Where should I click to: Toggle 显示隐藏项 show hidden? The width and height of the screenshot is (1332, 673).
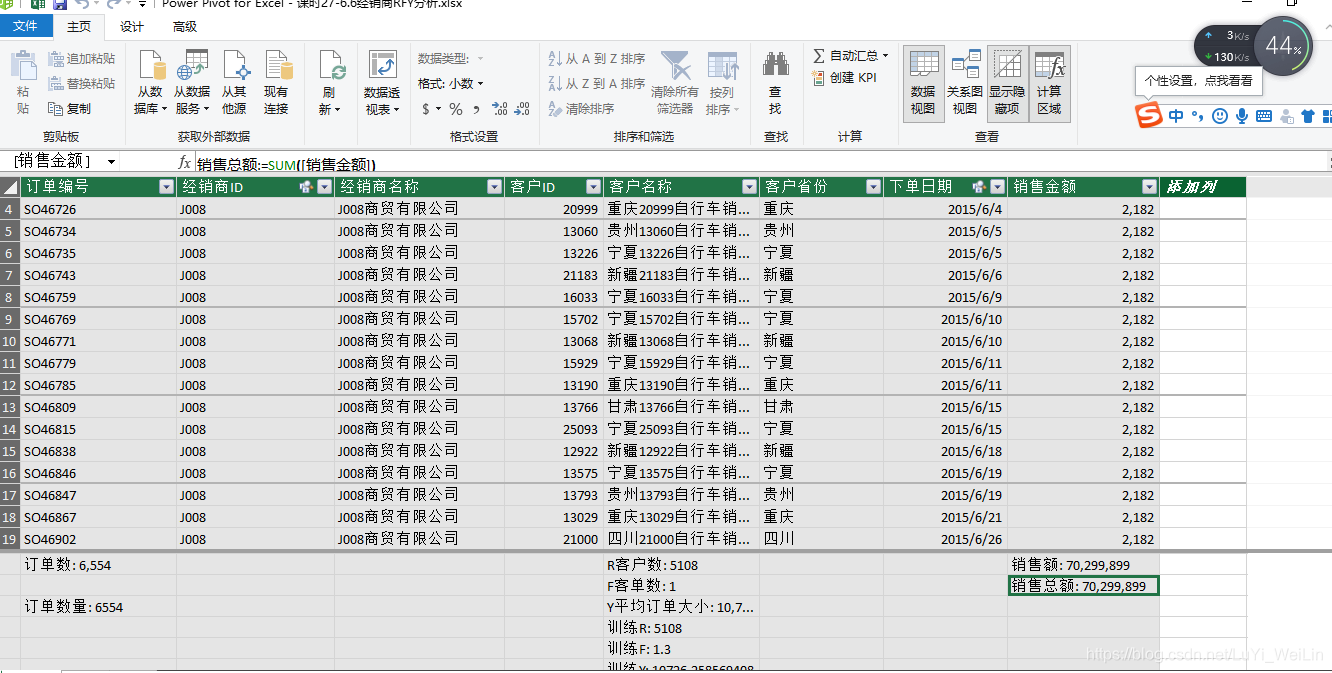pos(1007,84)
